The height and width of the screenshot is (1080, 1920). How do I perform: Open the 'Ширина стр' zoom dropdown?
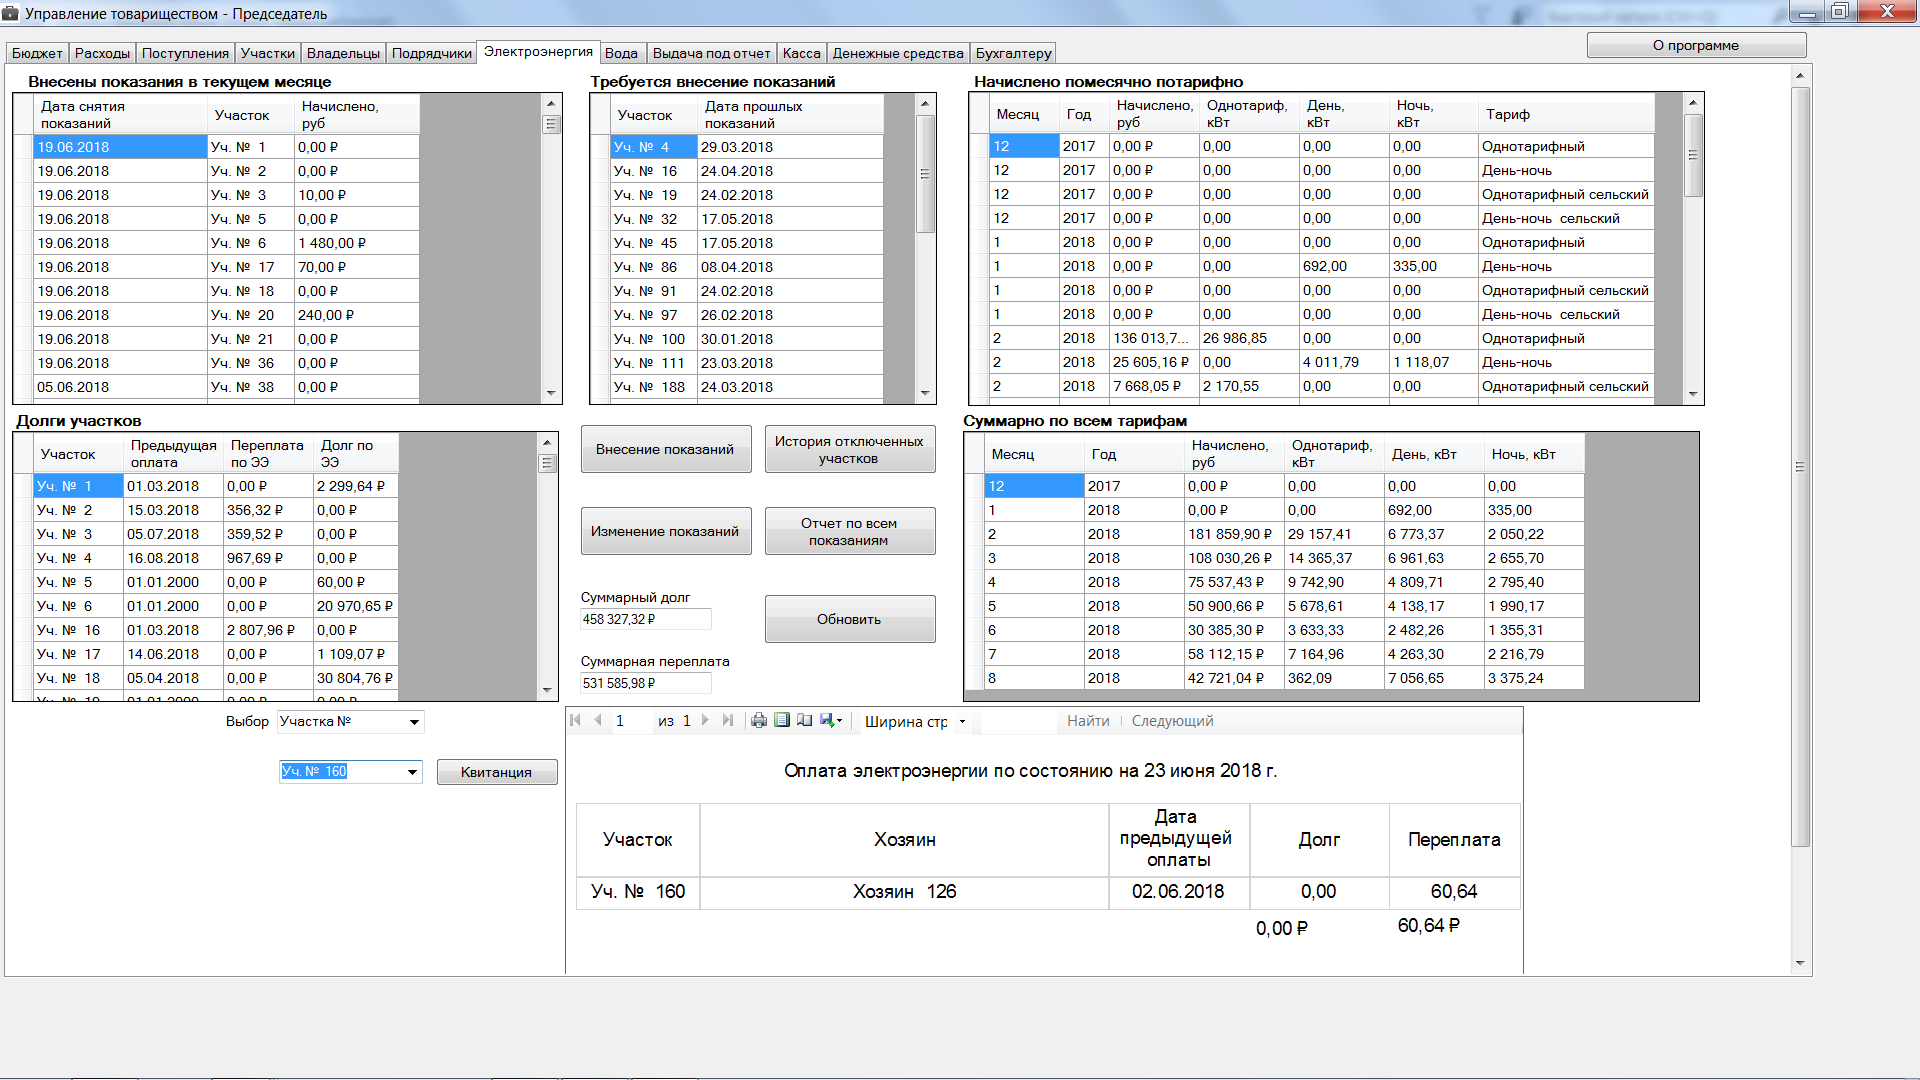pyautogui.click(x=962, y=722)
